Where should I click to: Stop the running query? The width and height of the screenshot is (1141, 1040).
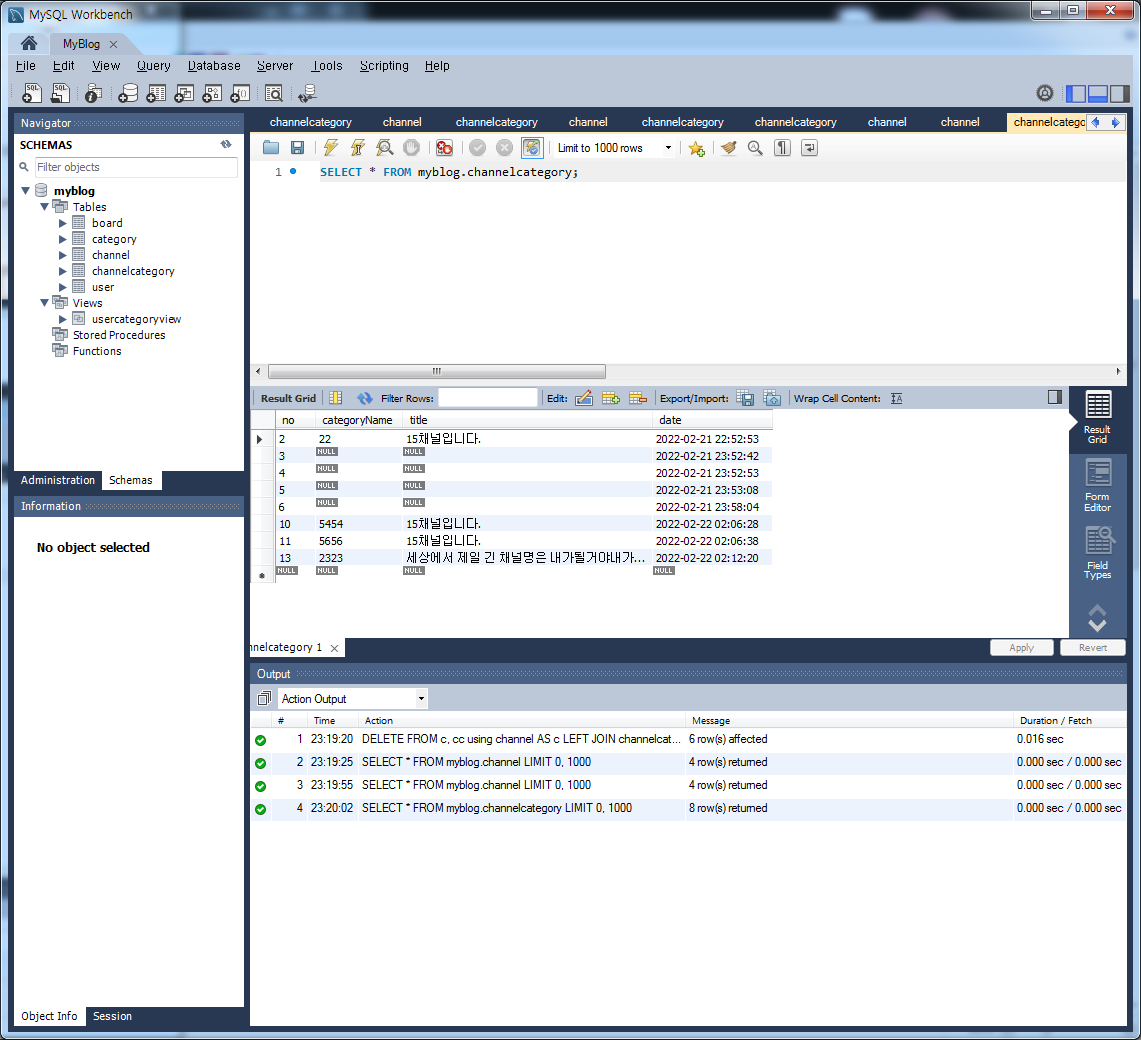[x=411, y=148]
